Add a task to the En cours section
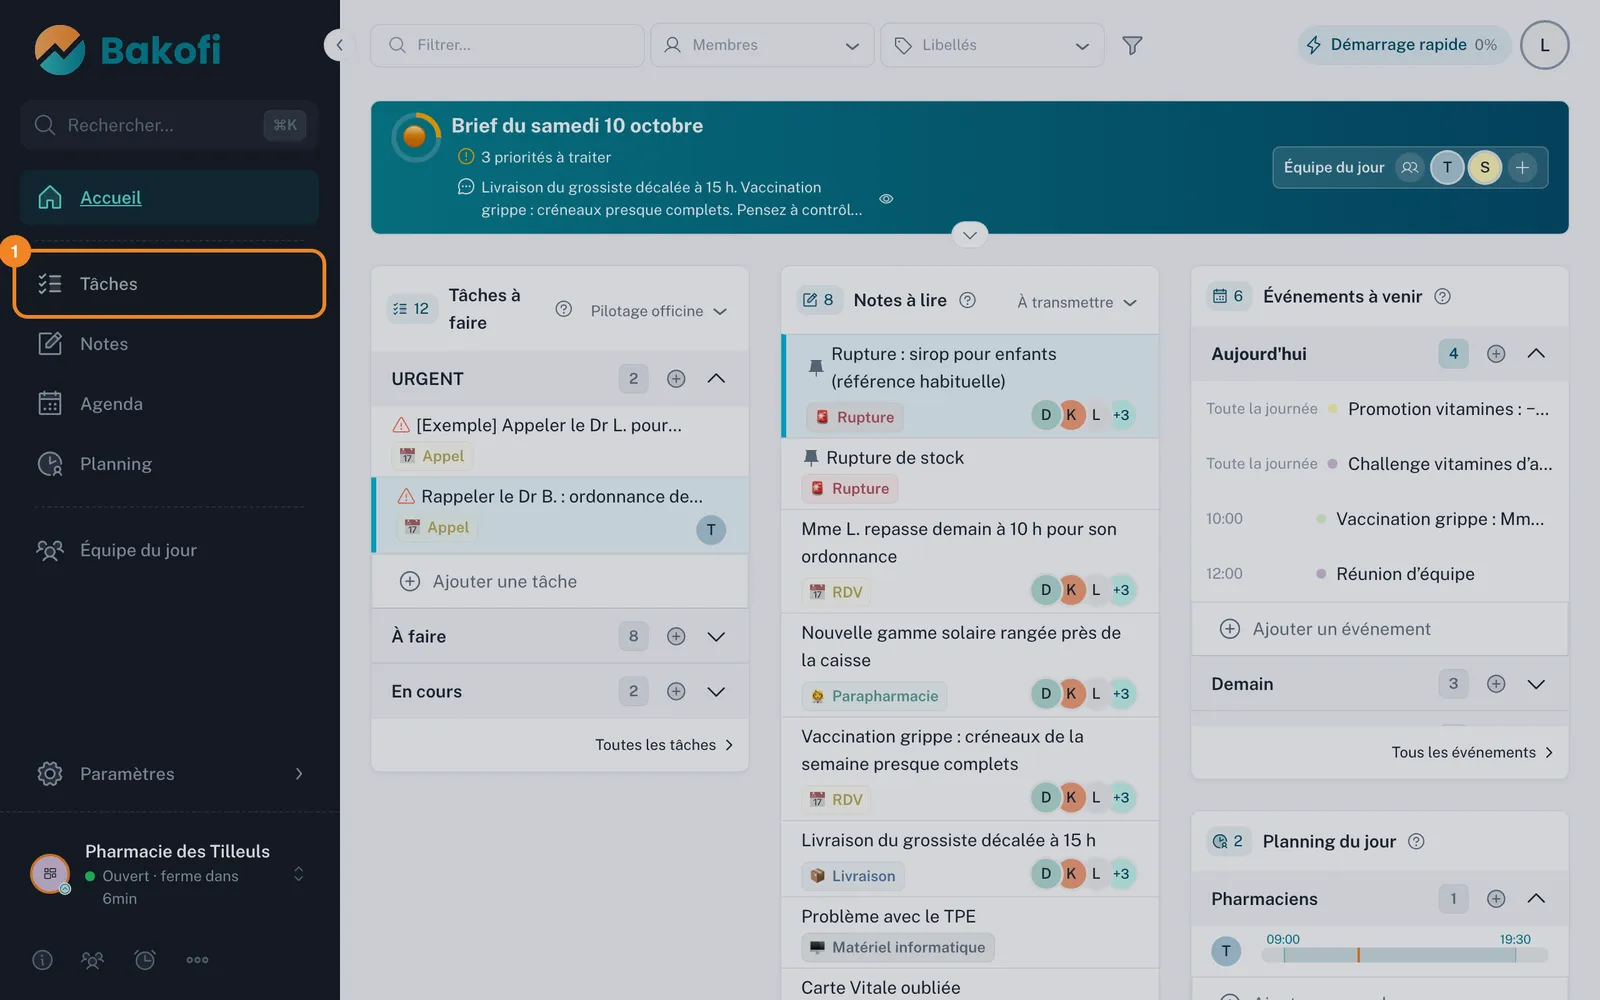 point(676,691)
